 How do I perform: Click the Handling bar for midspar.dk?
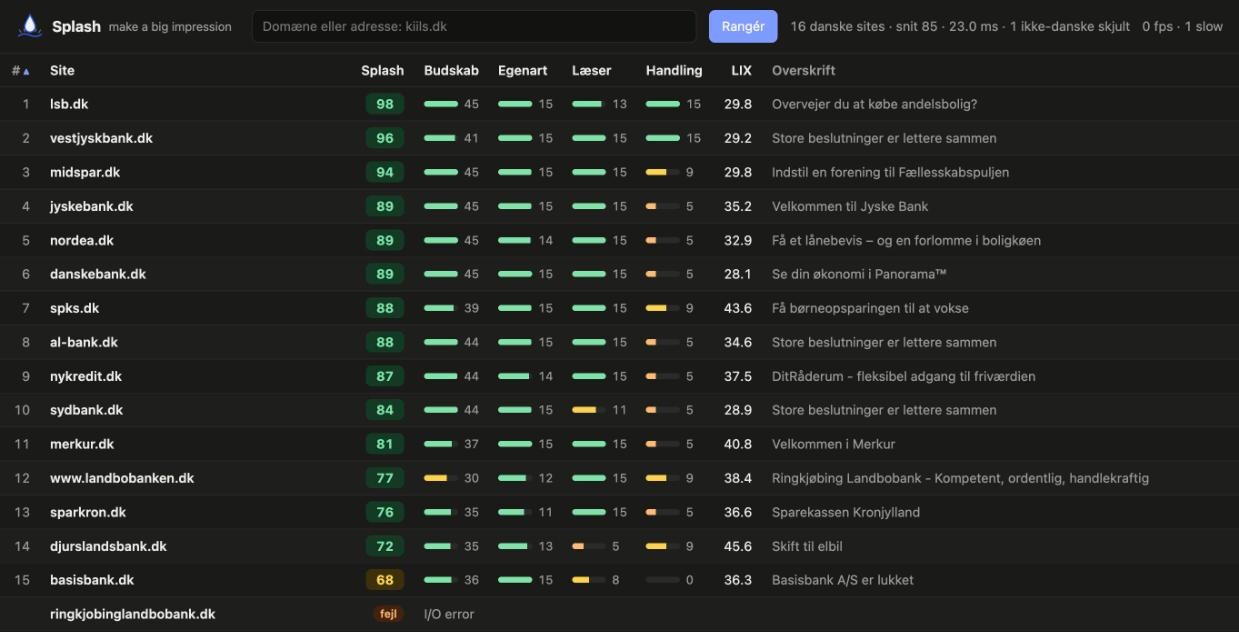[x=663, y=172]
